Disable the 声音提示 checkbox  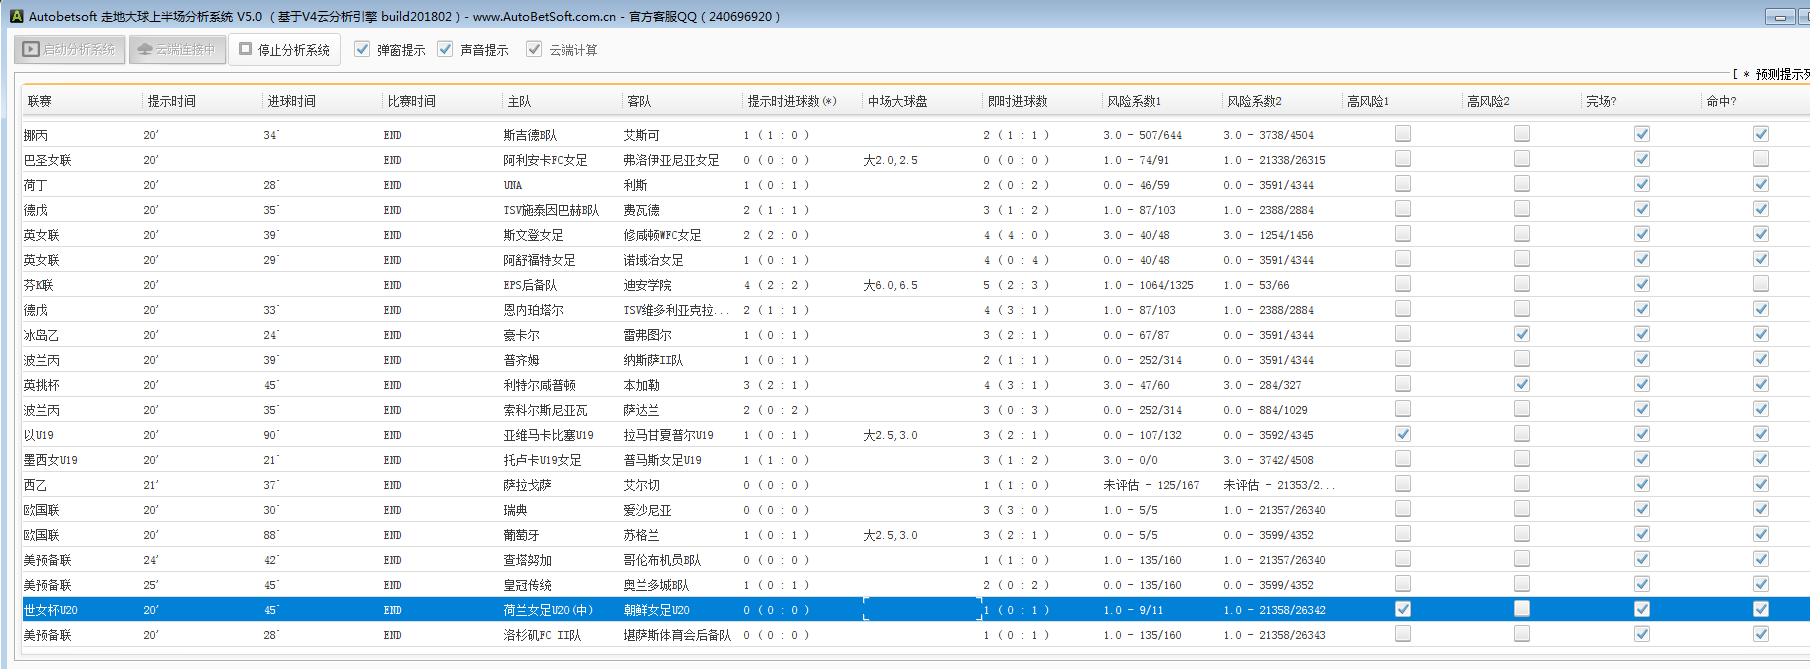pos(445,49)
